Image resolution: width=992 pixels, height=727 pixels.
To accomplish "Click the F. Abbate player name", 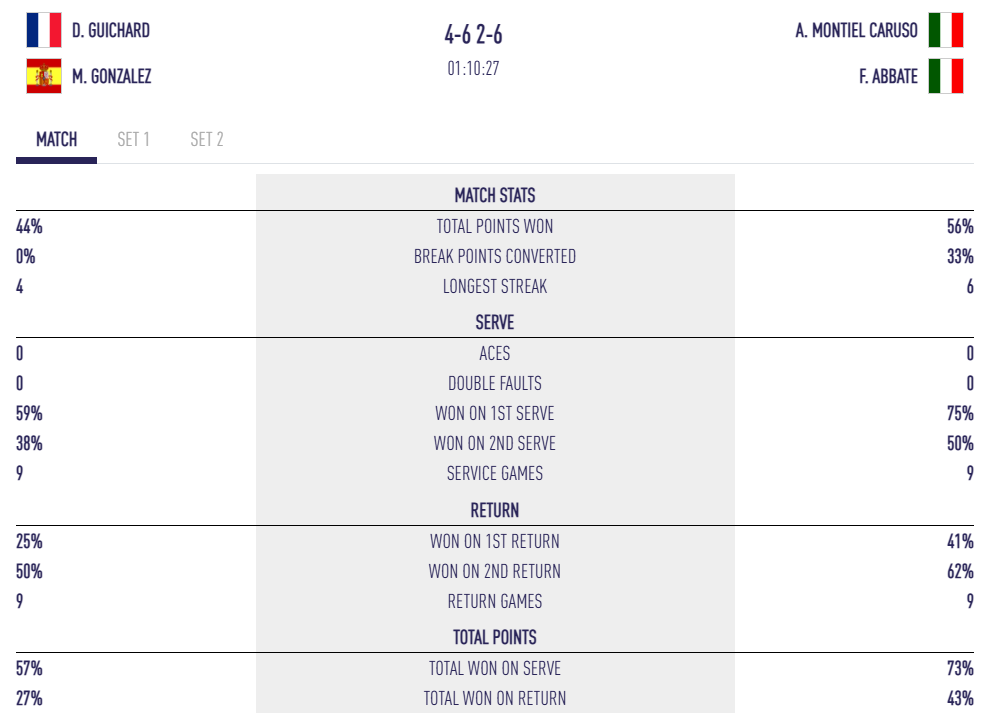I will 888,76.
